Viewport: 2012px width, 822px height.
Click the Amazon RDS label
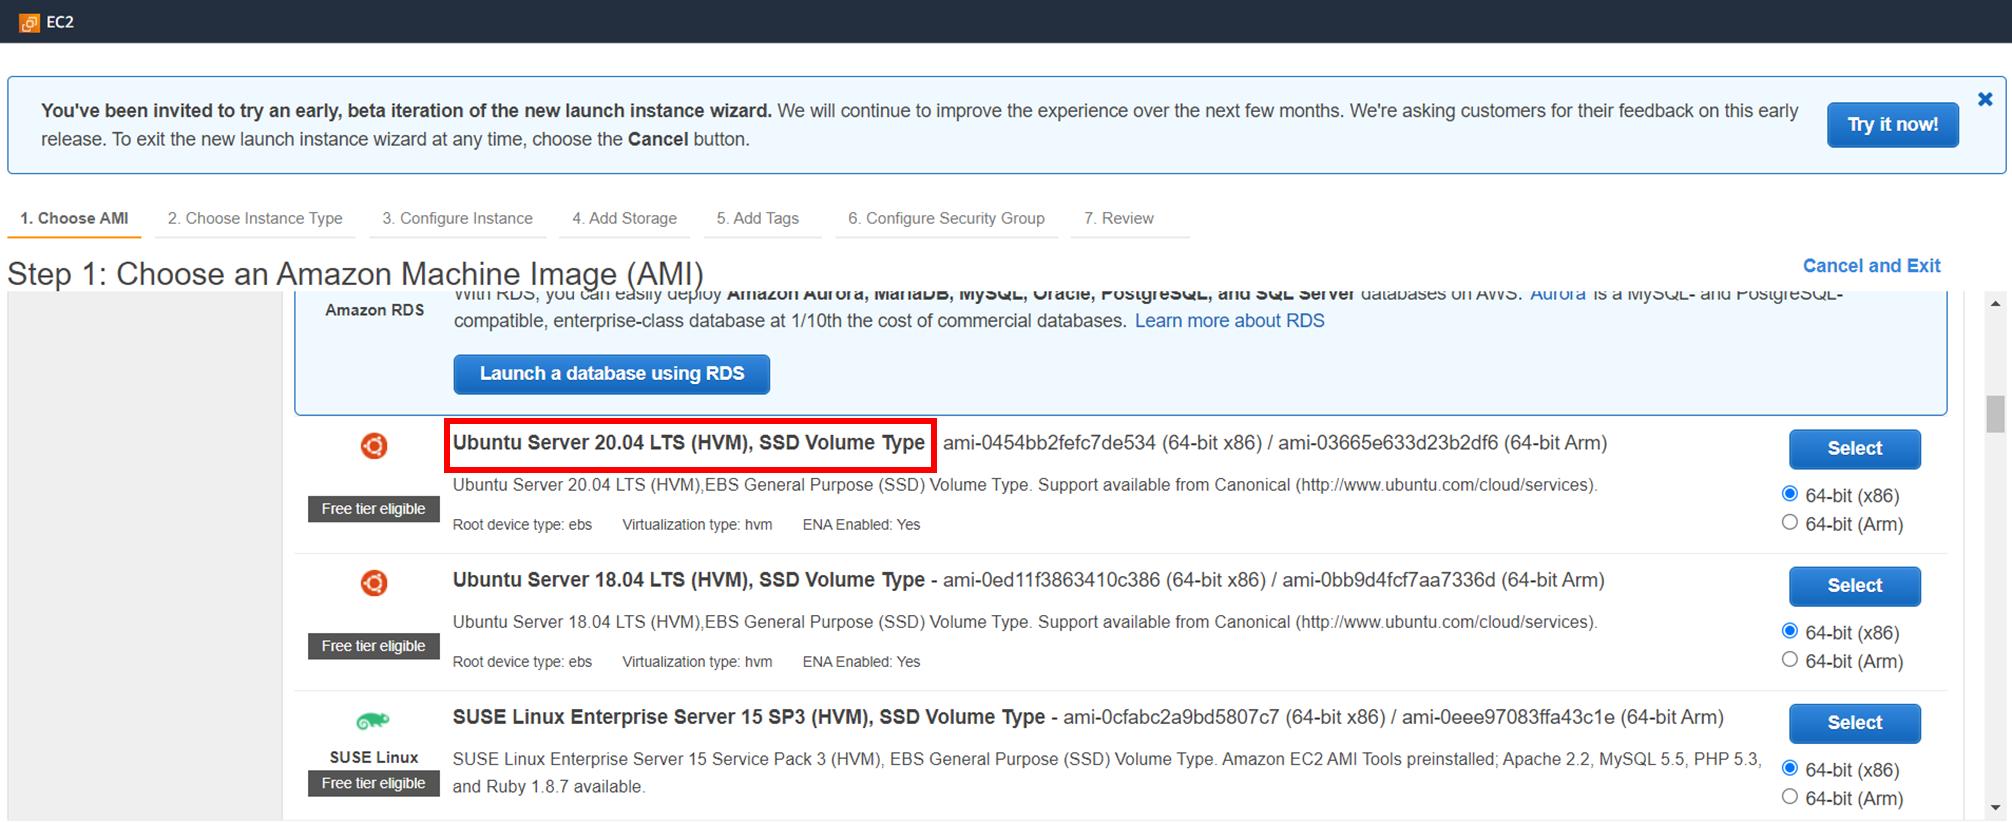(x=374, y=310)
